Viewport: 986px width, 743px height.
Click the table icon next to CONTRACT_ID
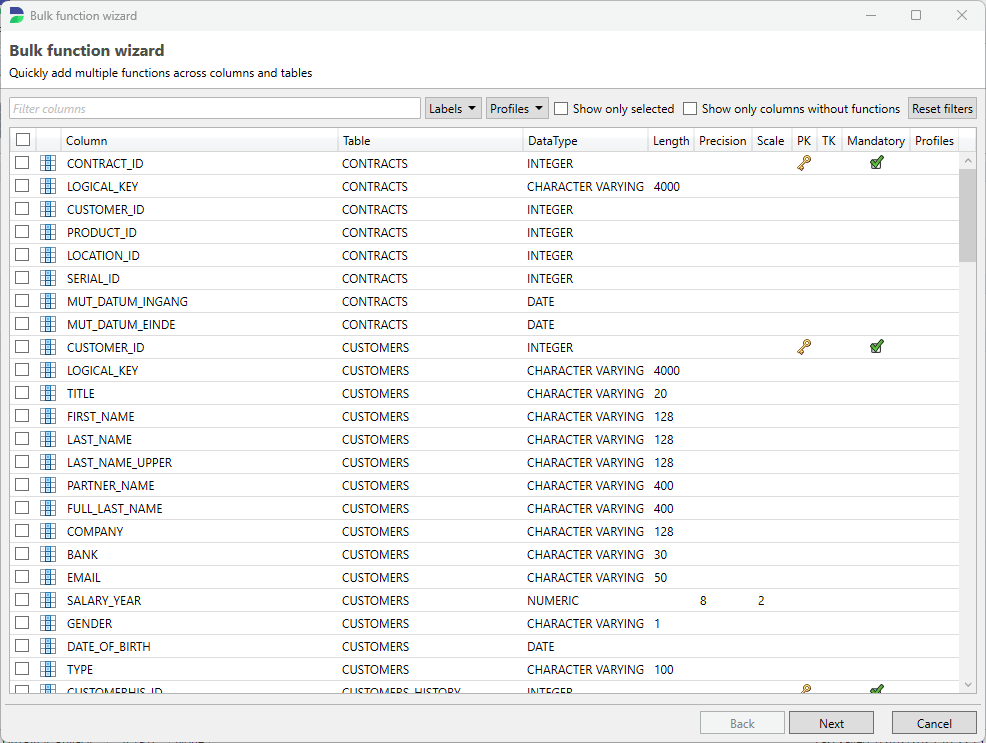pyautogui.click(x=48, y=163)
